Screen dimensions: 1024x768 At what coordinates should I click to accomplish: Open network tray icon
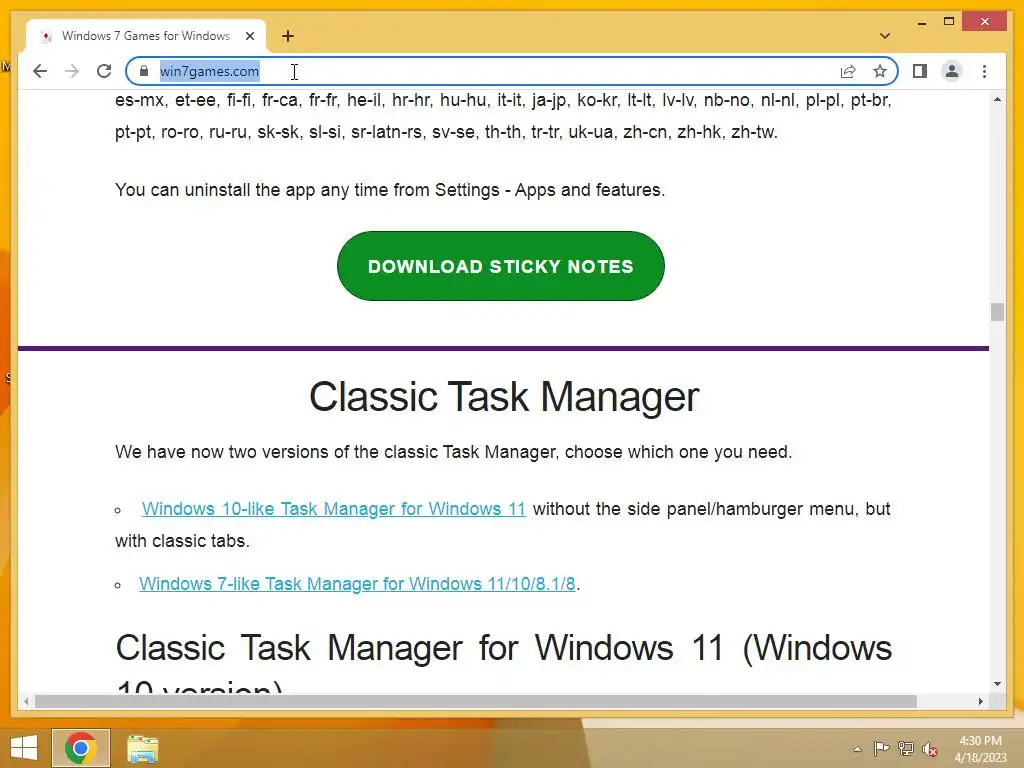point(906,749)
